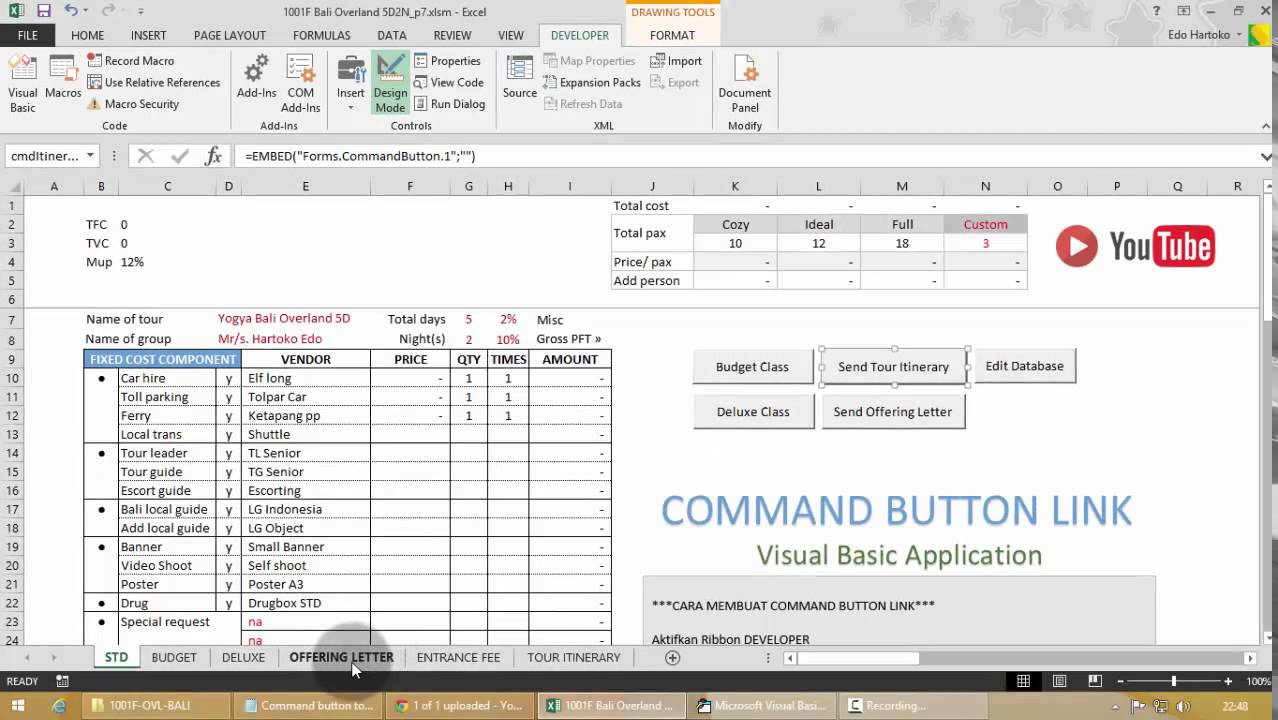This screenshot has width=1278, height=720.
Task: Click the Budget Class button
Action: [x=752, y=367]
